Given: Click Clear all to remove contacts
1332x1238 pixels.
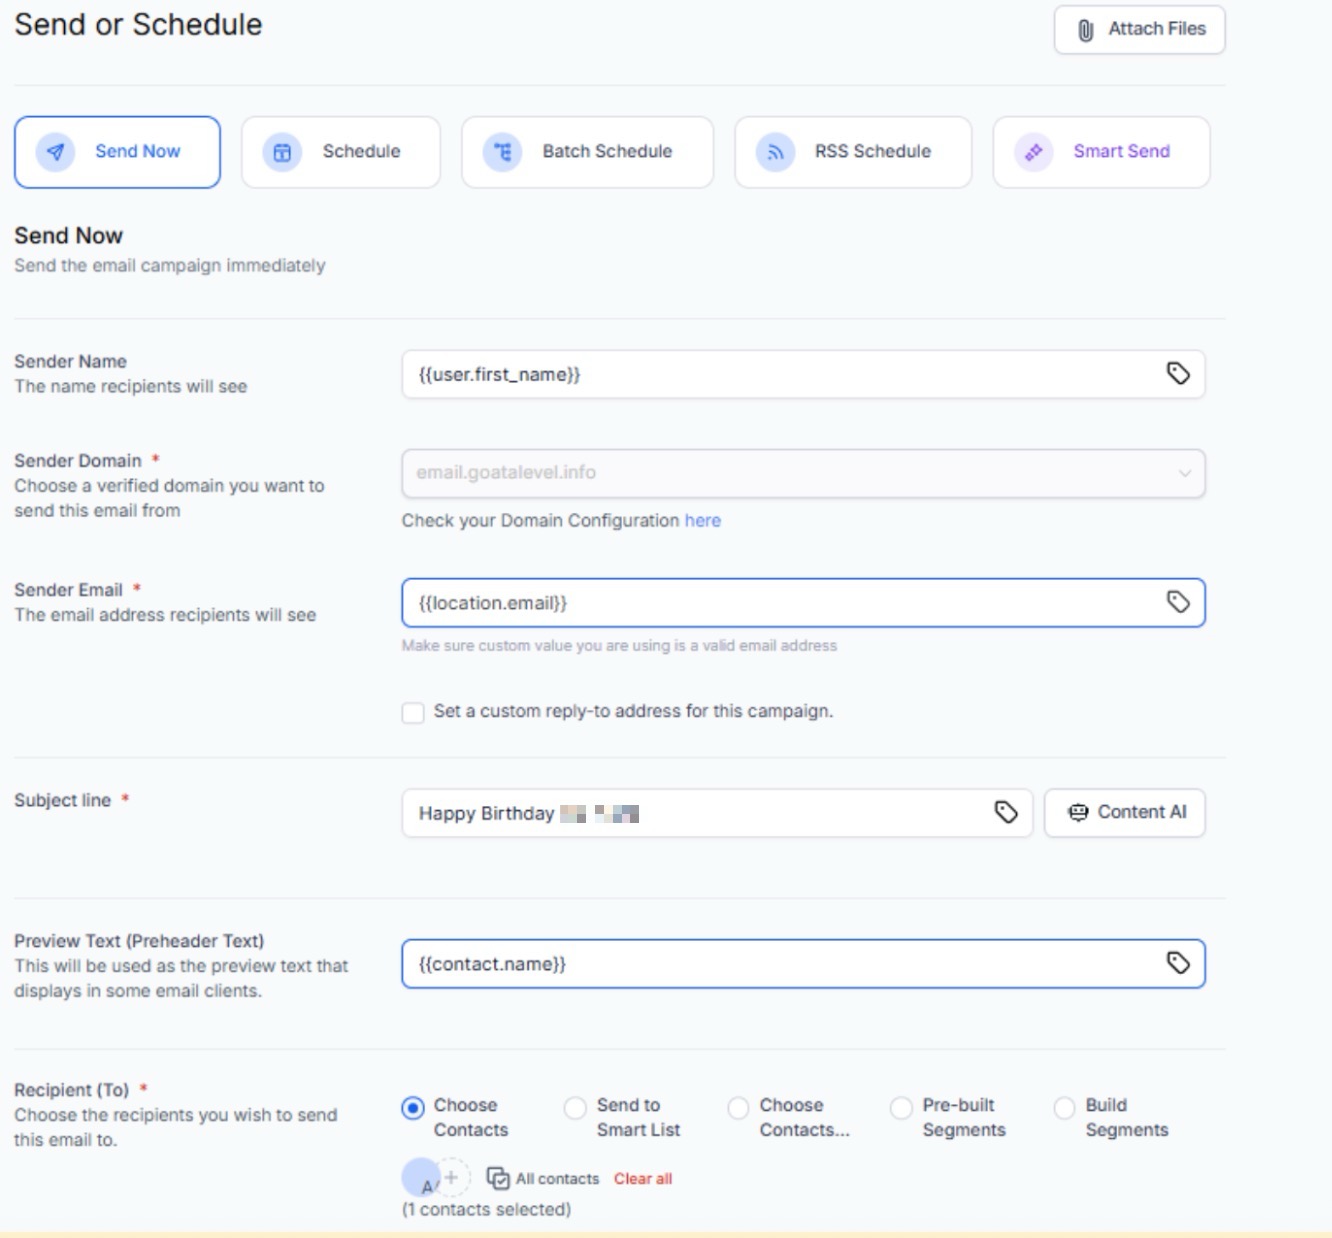Looking at the screenshot, I should coord(642,1179).
